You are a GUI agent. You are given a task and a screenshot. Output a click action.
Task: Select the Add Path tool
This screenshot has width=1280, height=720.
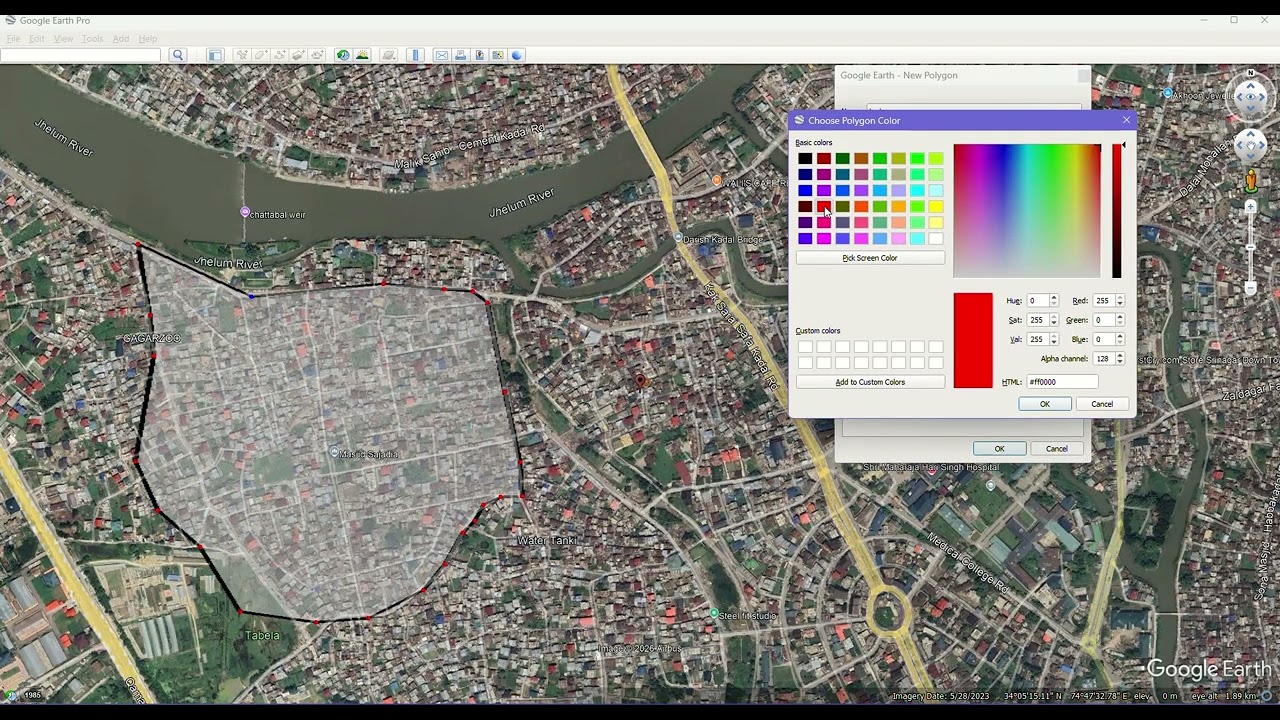click(x=280, y=55)
